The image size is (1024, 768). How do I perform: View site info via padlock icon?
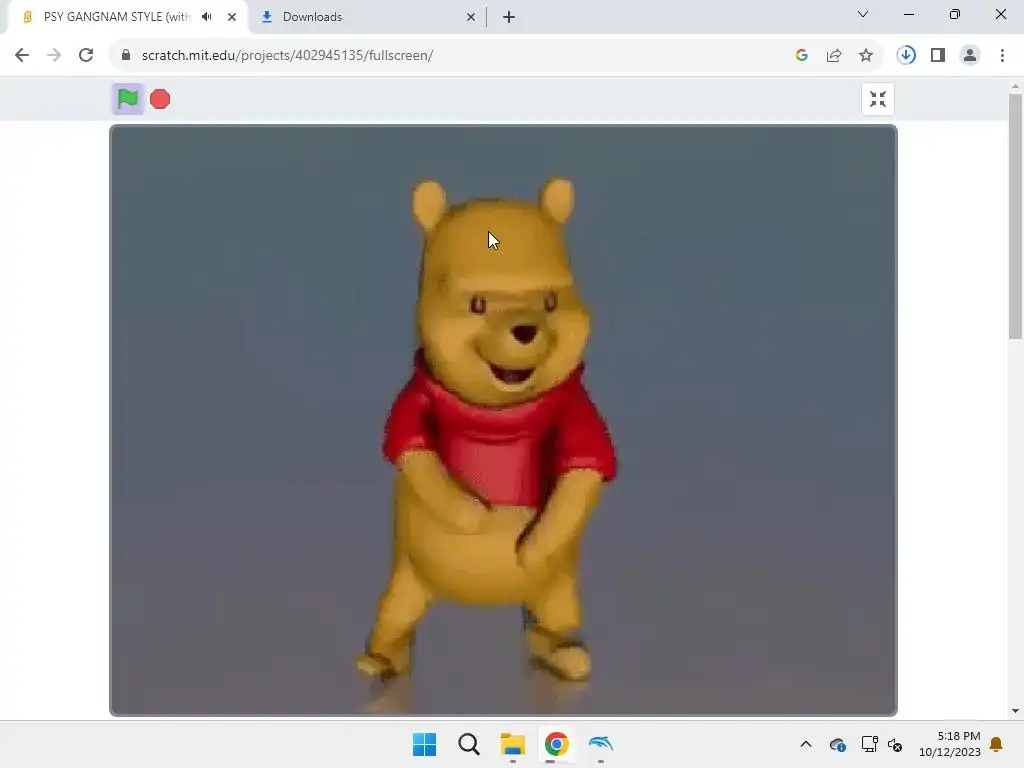click(126, 56)
